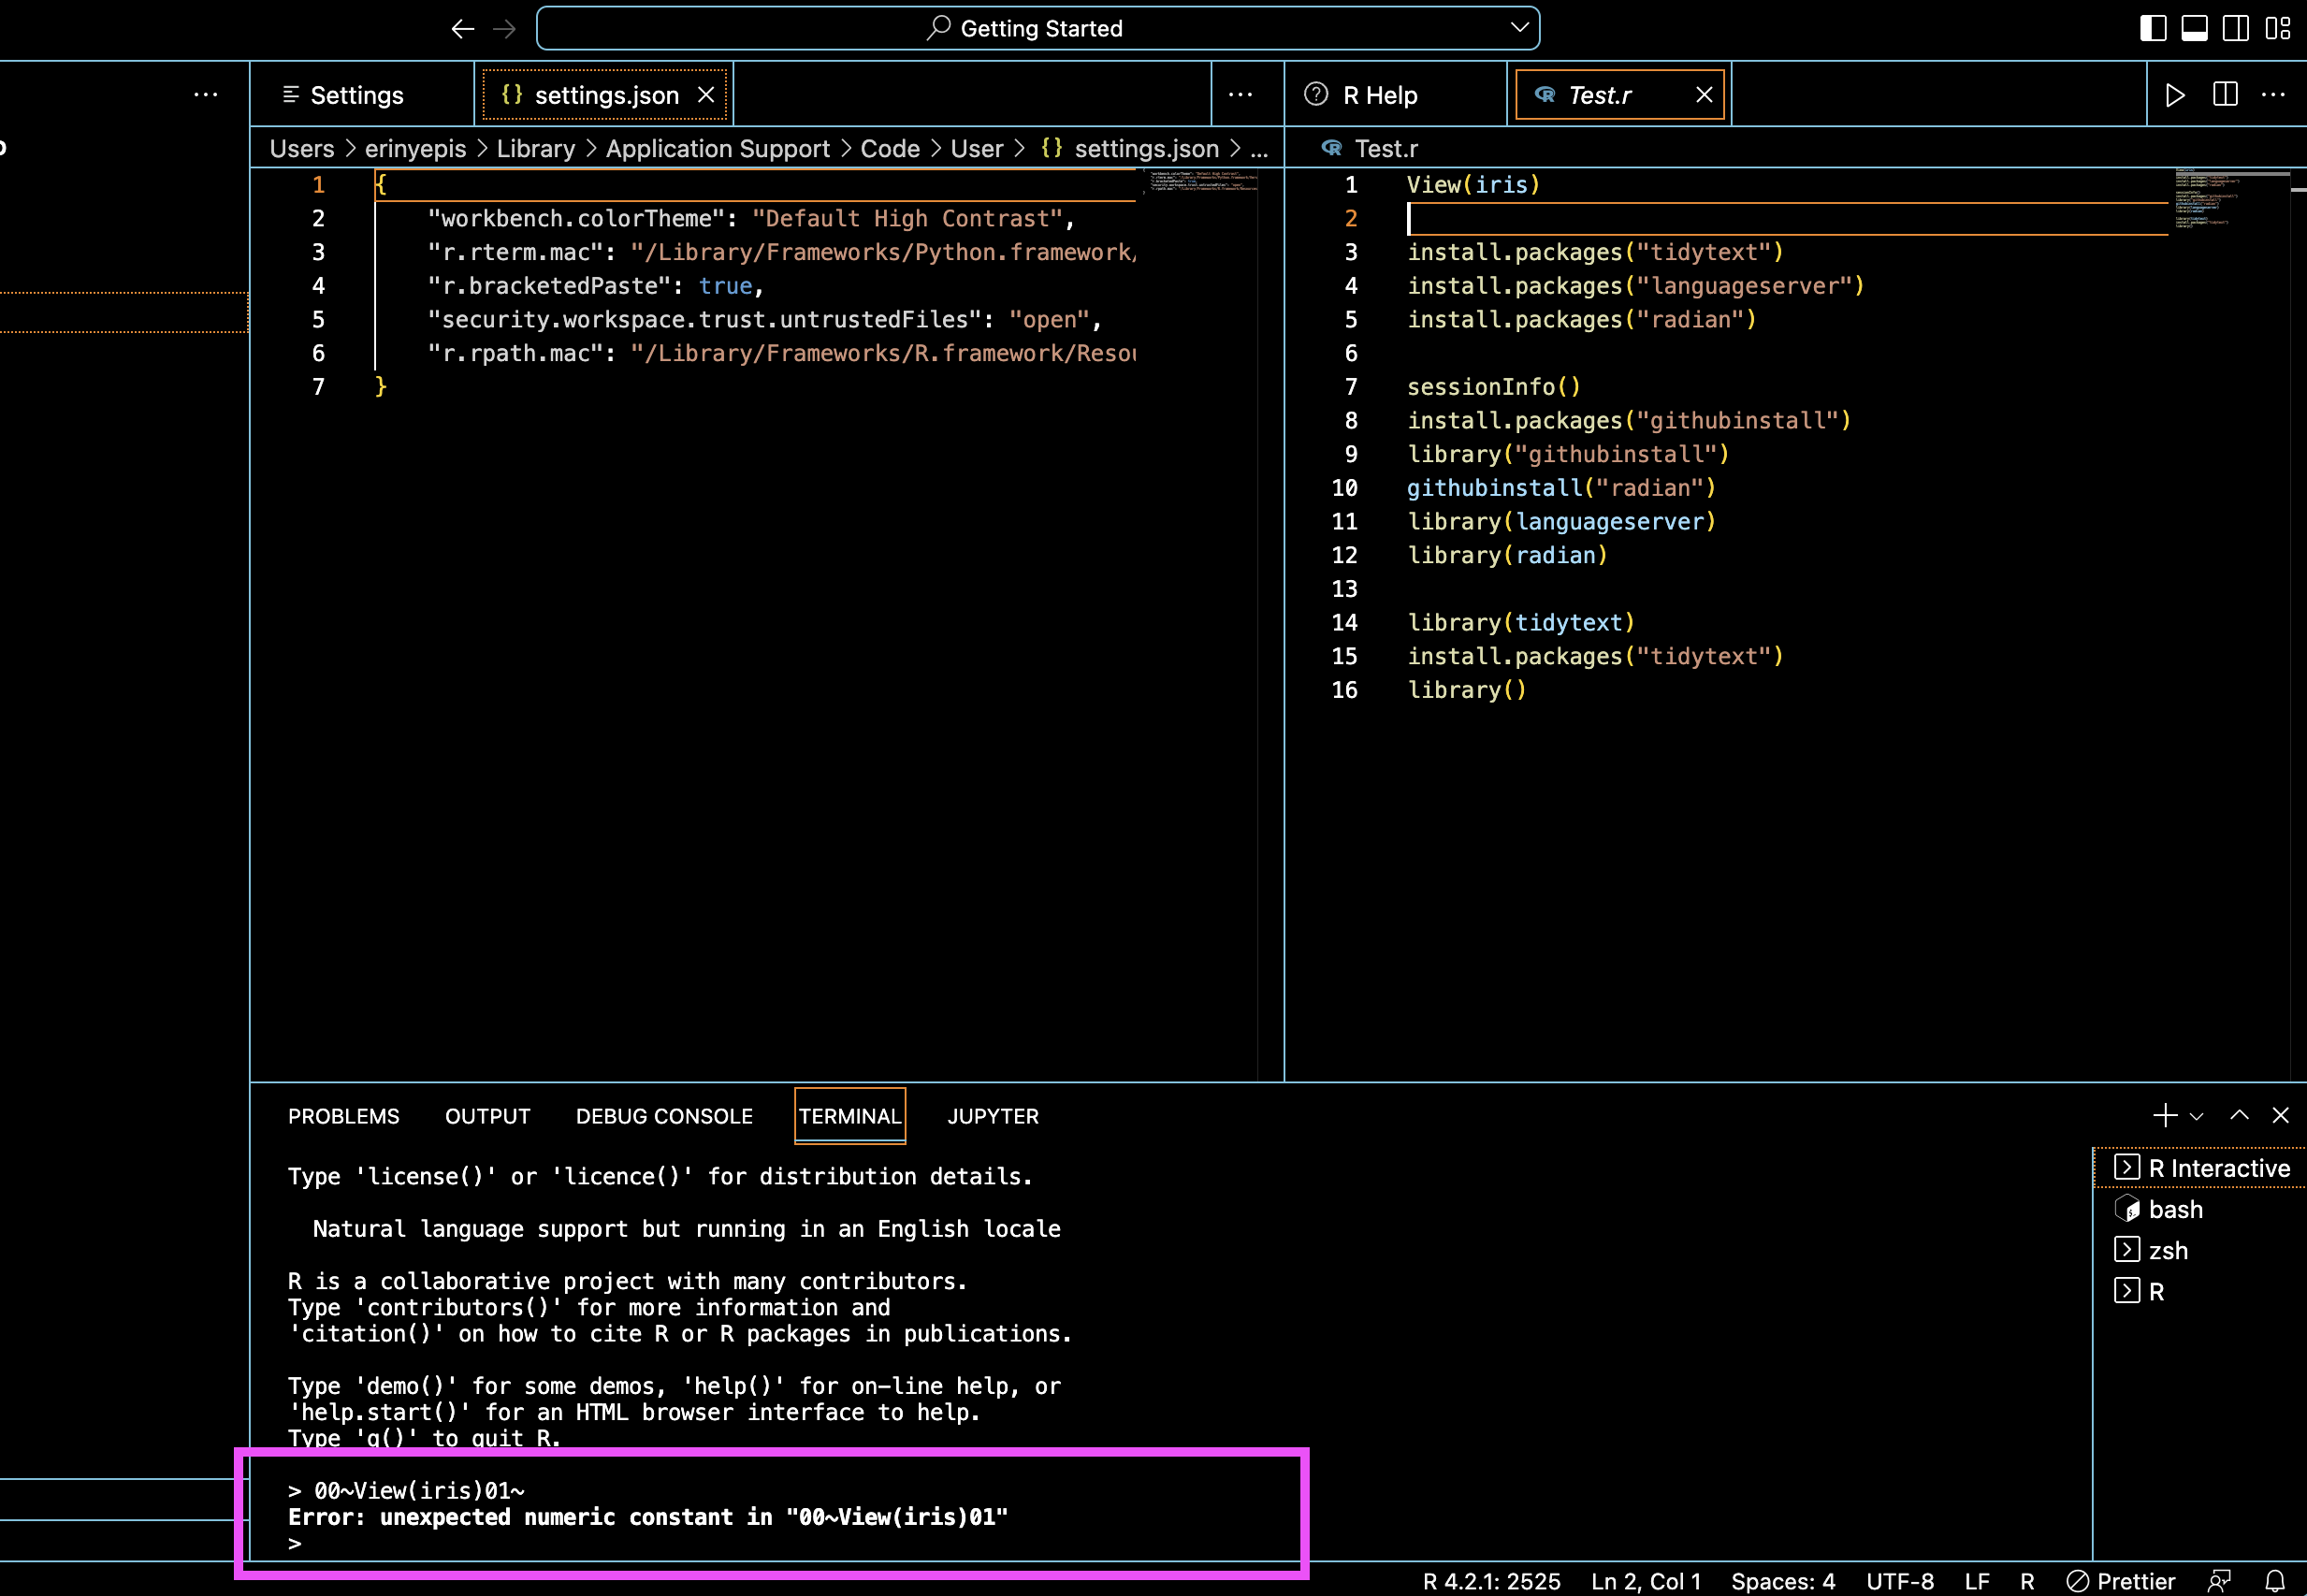Click the back navigation arrow
This screenshot has height=1596, width=2307.
(x=462, y=28)
